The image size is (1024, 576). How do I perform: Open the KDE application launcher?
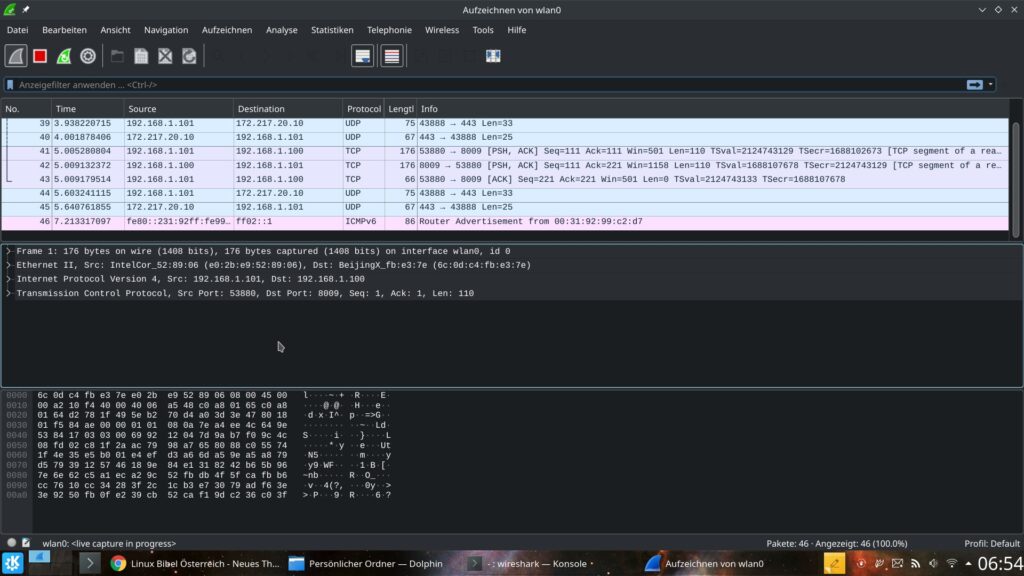[12, 563]
